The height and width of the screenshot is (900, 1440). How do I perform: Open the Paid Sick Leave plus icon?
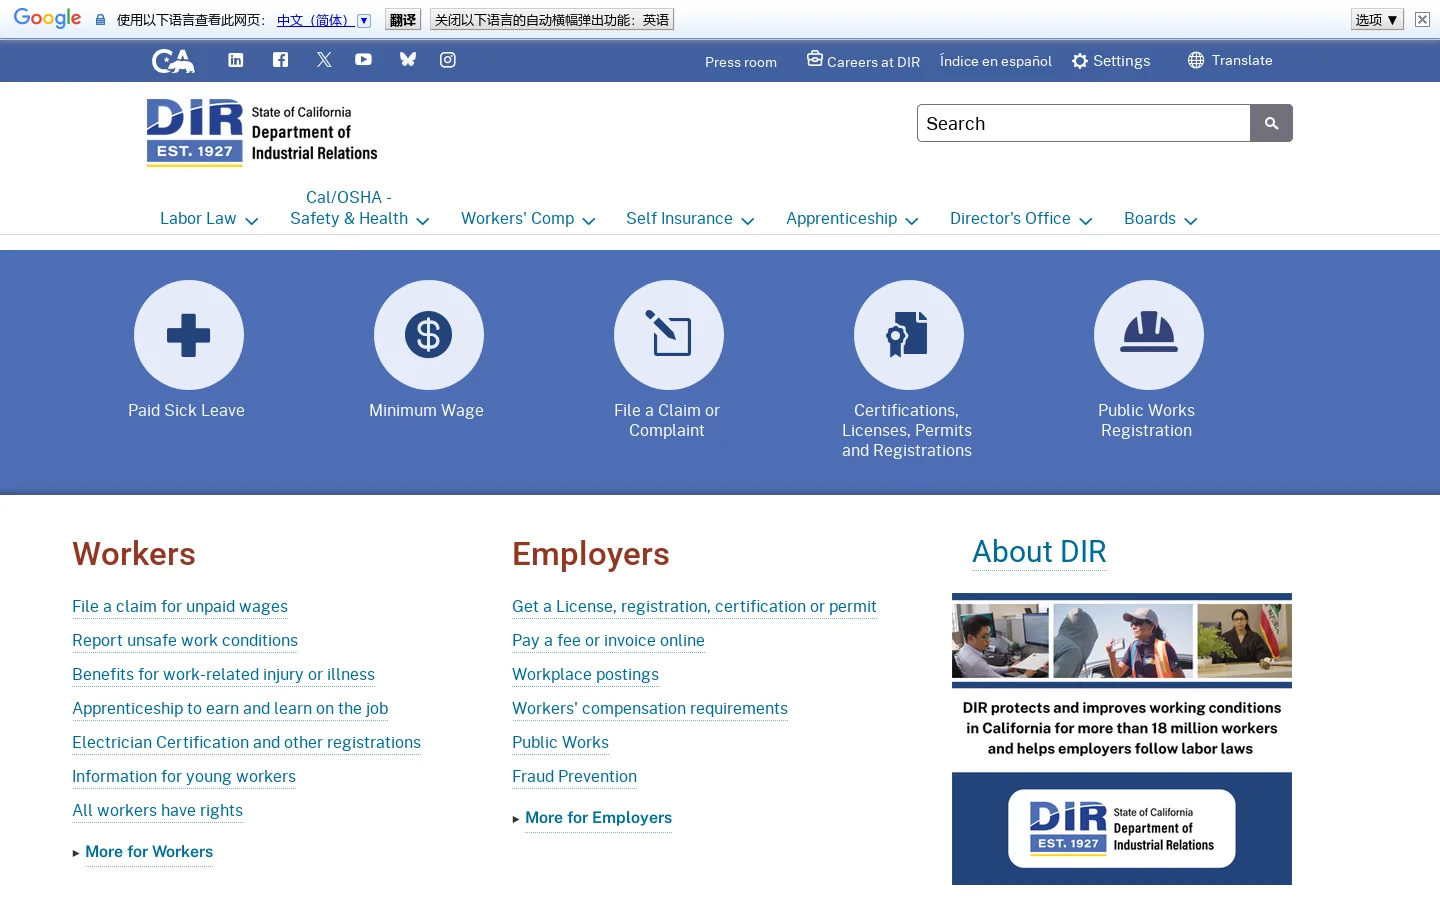point(189,335)
